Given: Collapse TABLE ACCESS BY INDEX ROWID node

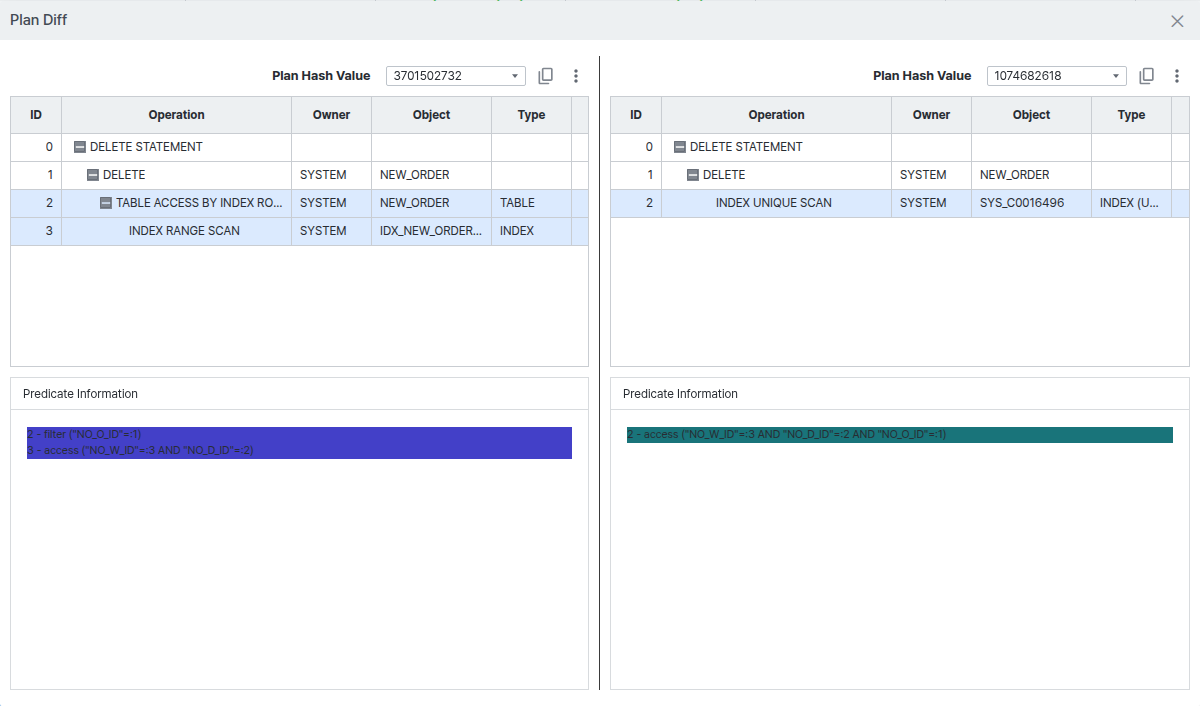Looking at the screenshot, I should pyautogui.click(x=106, y=203).
